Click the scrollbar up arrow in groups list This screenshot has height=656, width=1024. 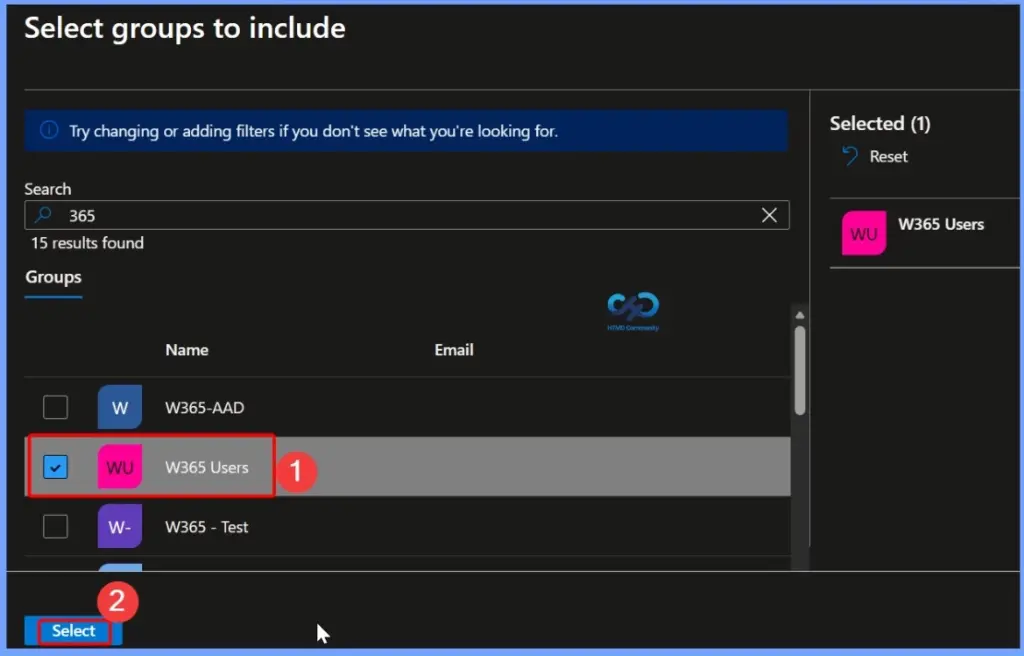[x=799, y=315]
